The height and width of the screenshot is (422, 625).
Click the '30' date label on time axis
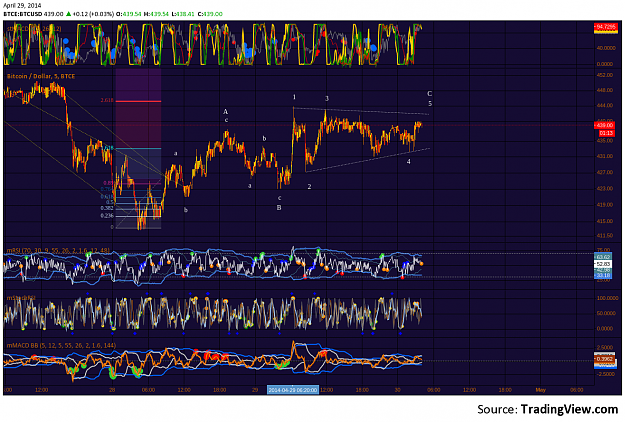tap(398, 390)
